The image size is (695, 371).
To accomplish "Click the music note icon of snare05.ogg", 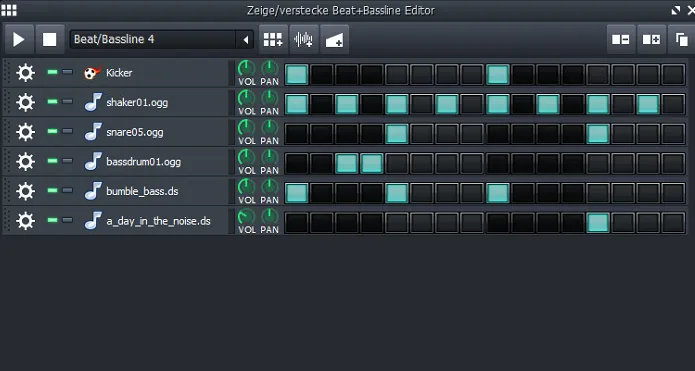I will coord(93,132).
